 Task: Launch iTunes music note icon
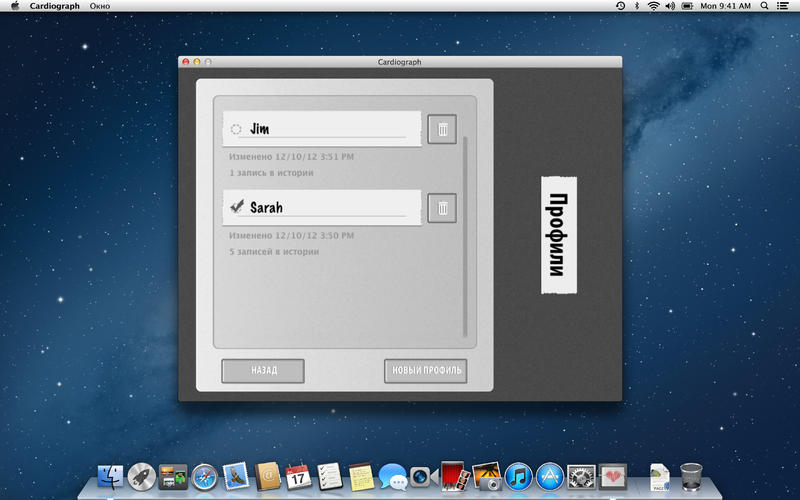[518, 477]
